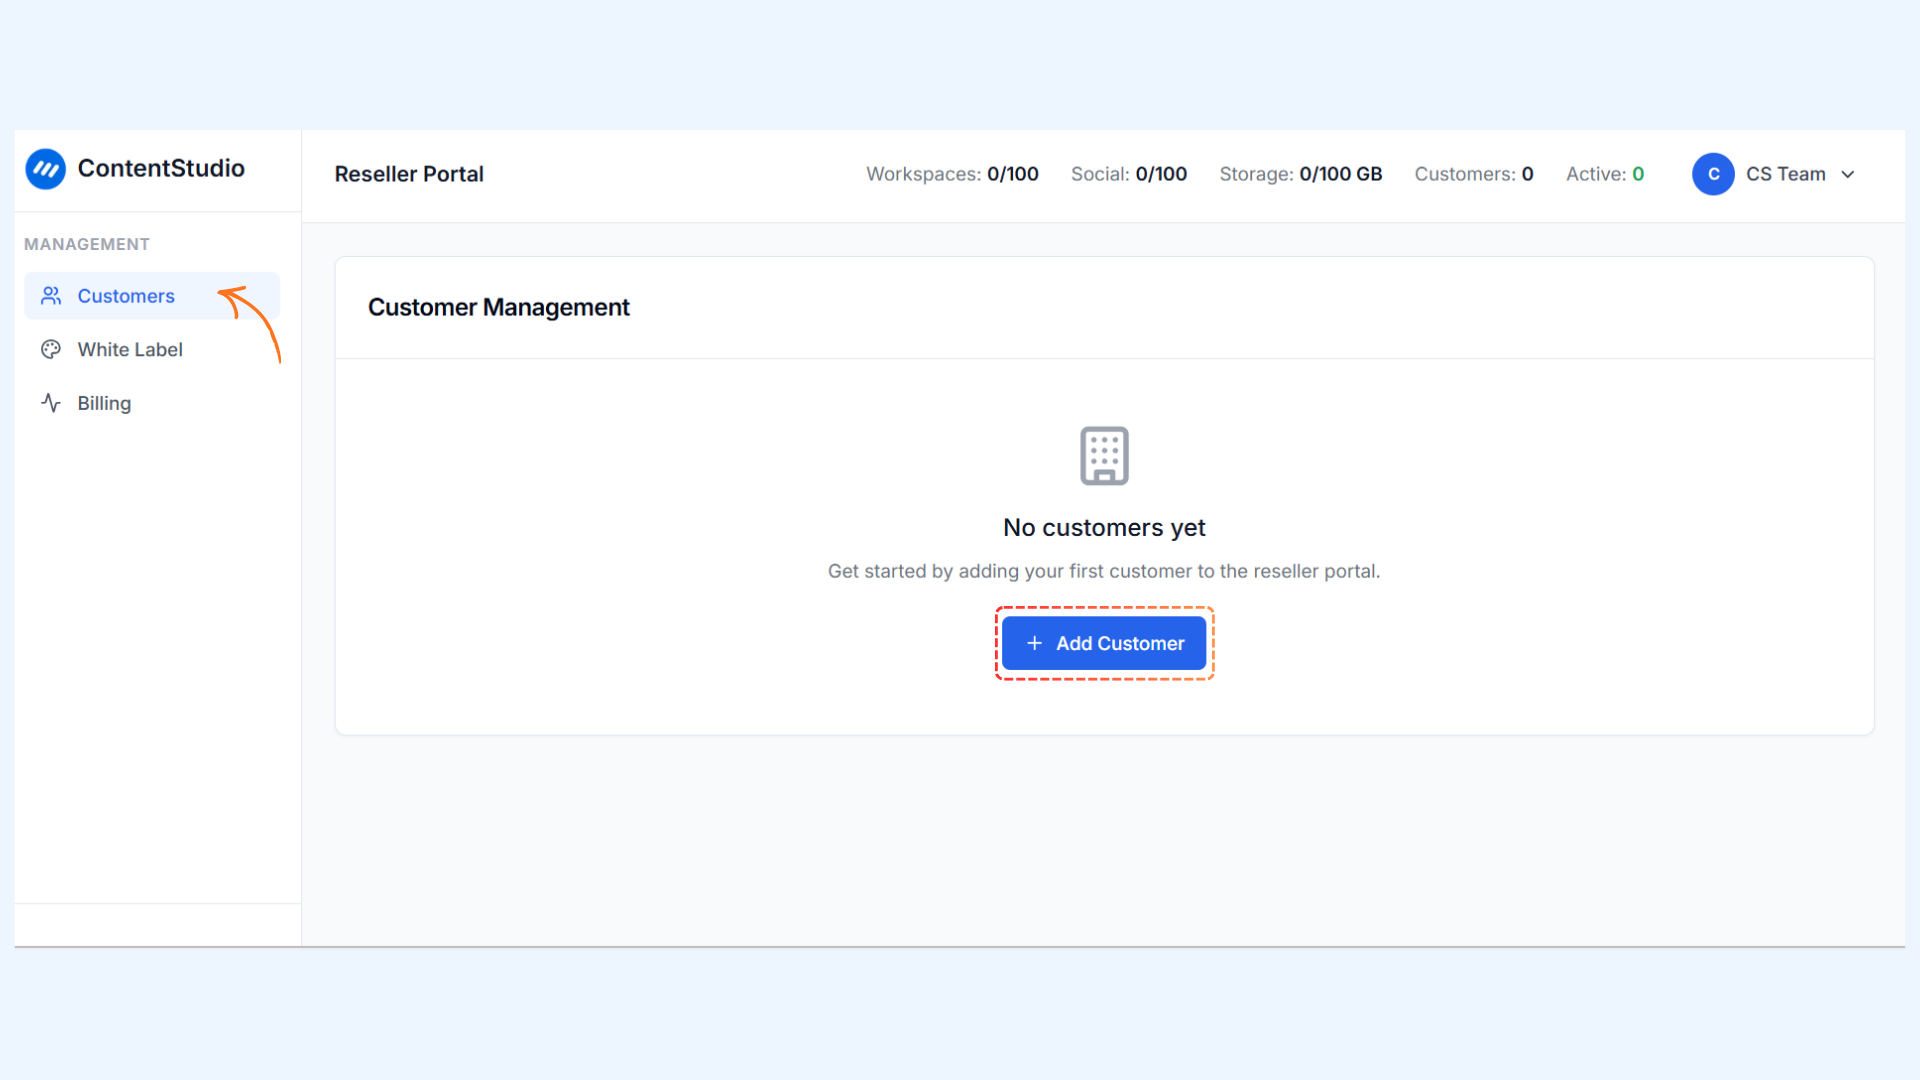Expand the CS Team dropdown chevron
1920x1080 pixels.
[1848, 174]
